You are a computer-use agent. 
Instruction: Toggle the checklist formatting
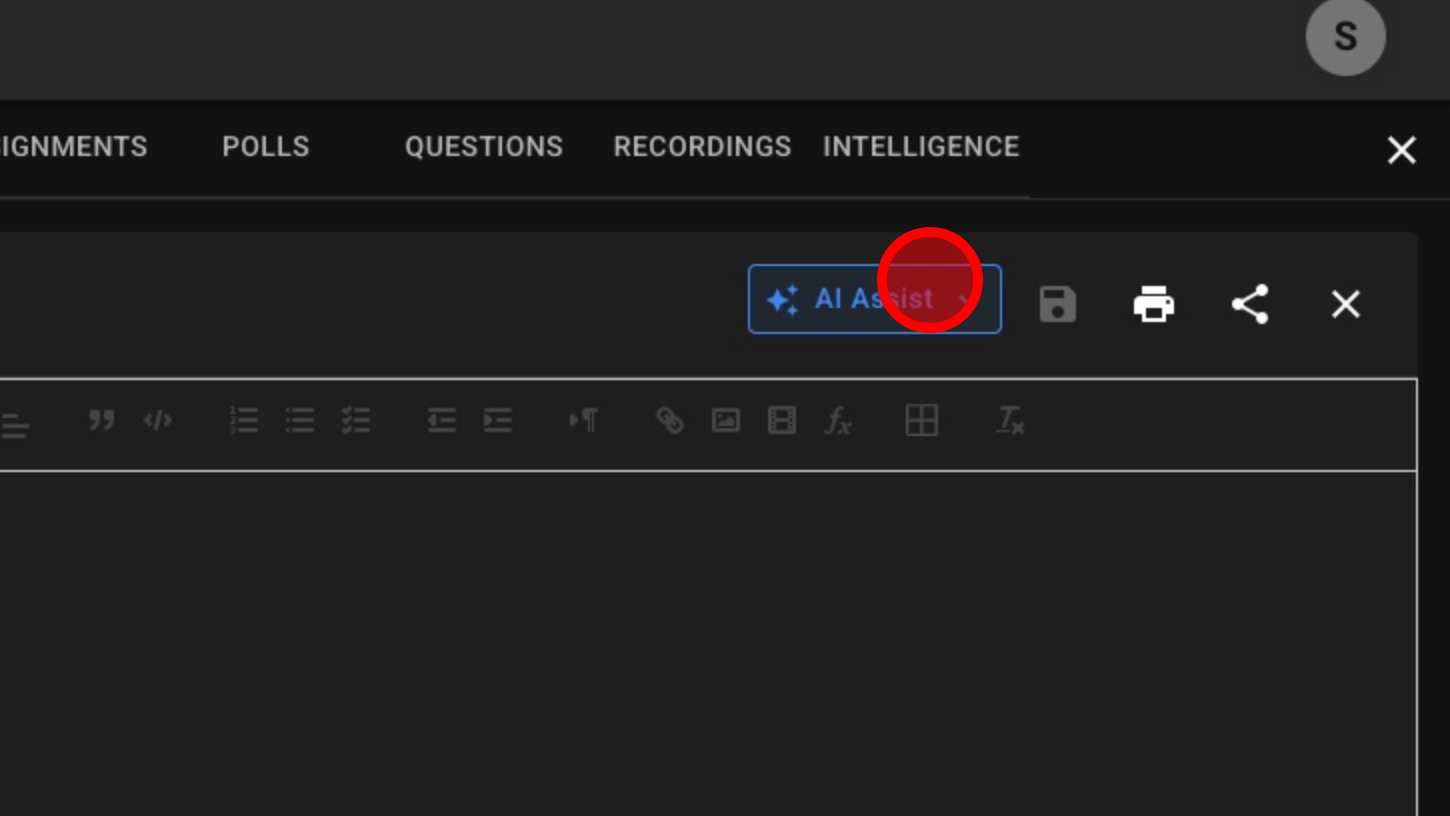pyautogui.click(x=356, y=421)
